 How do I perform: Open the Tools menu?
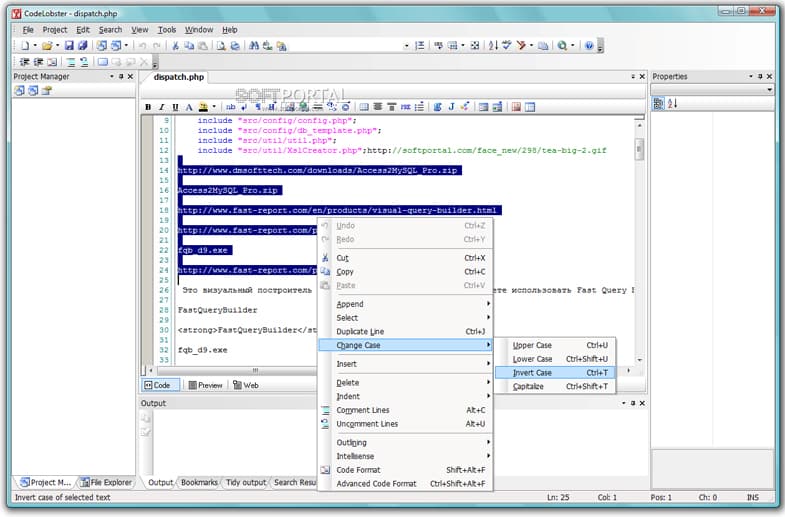click(x=167, y=30)
